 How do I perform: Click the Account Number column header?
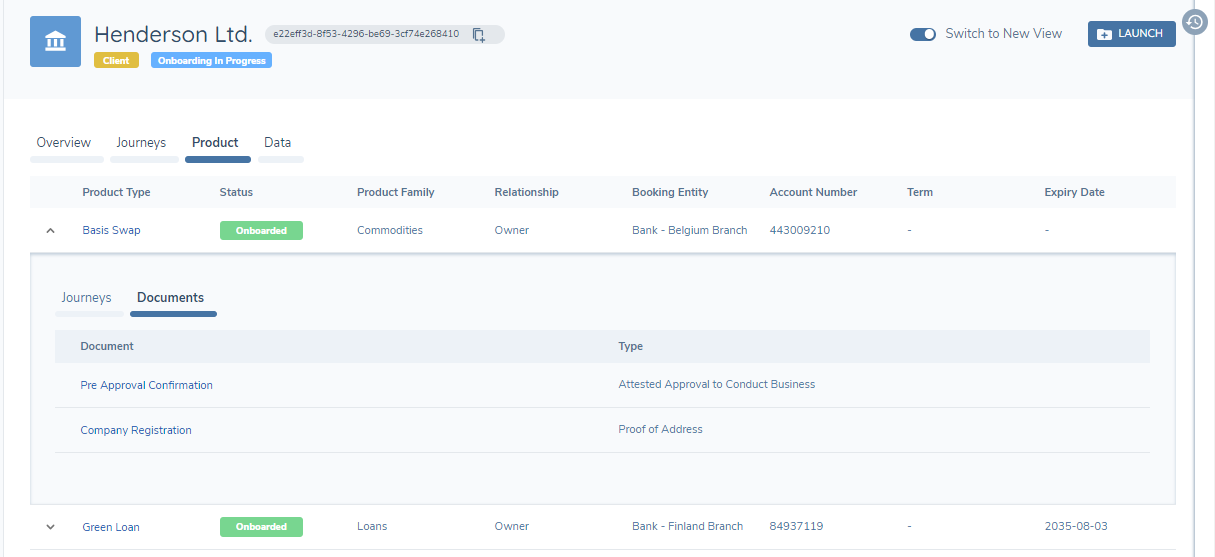click(813, 192)
